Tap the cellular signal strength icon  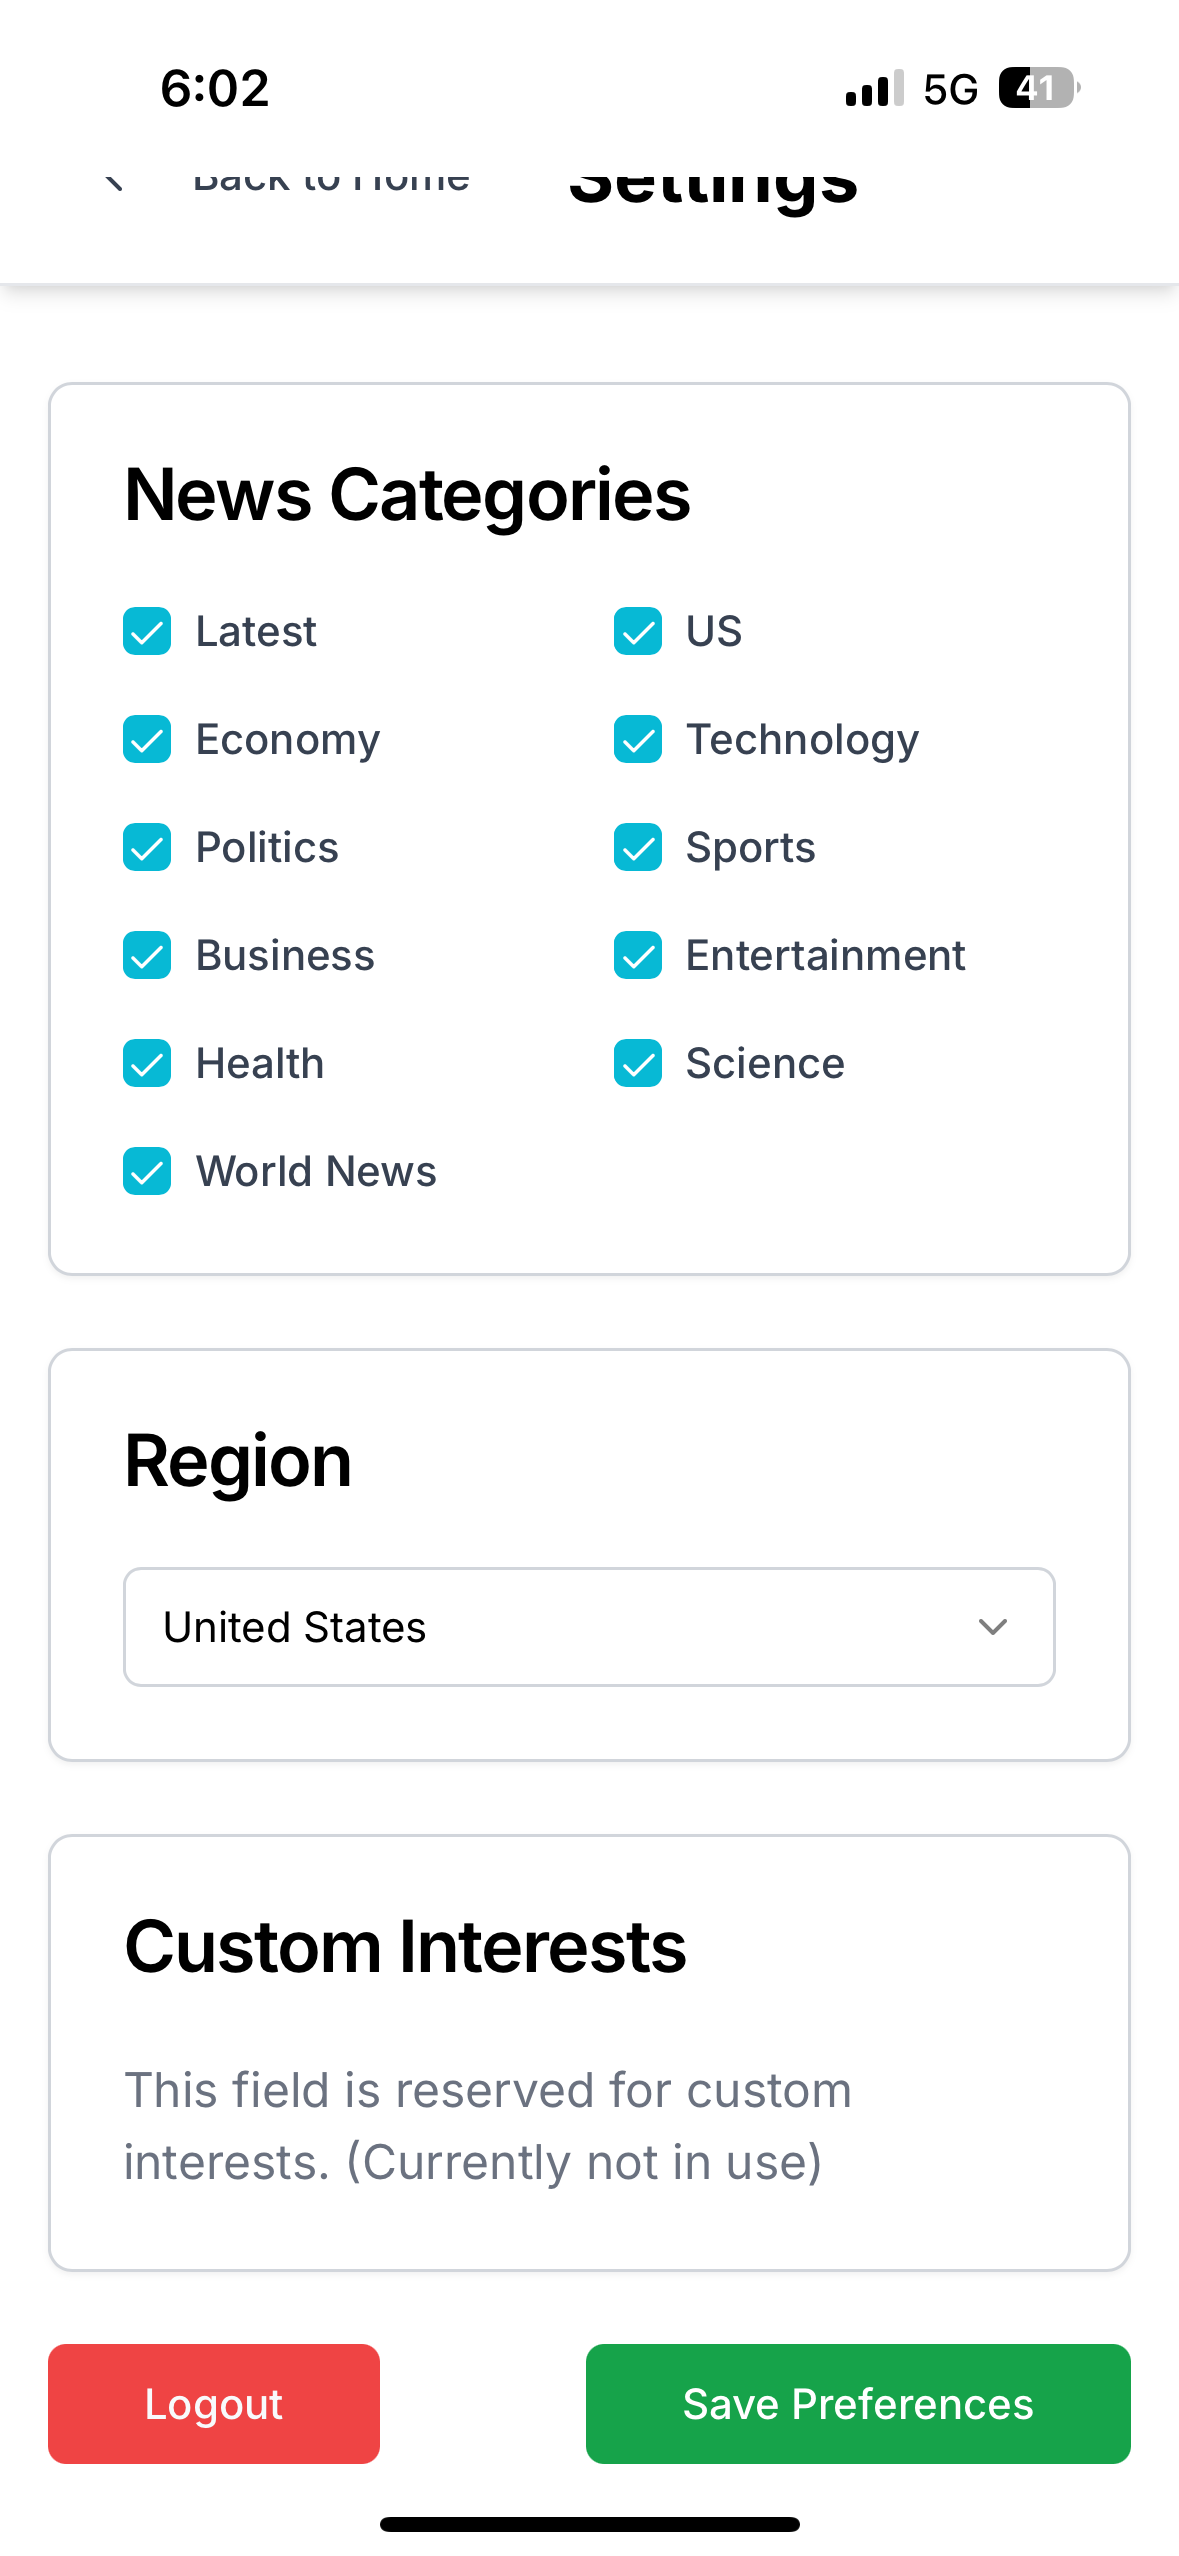[x=875, y=88]
